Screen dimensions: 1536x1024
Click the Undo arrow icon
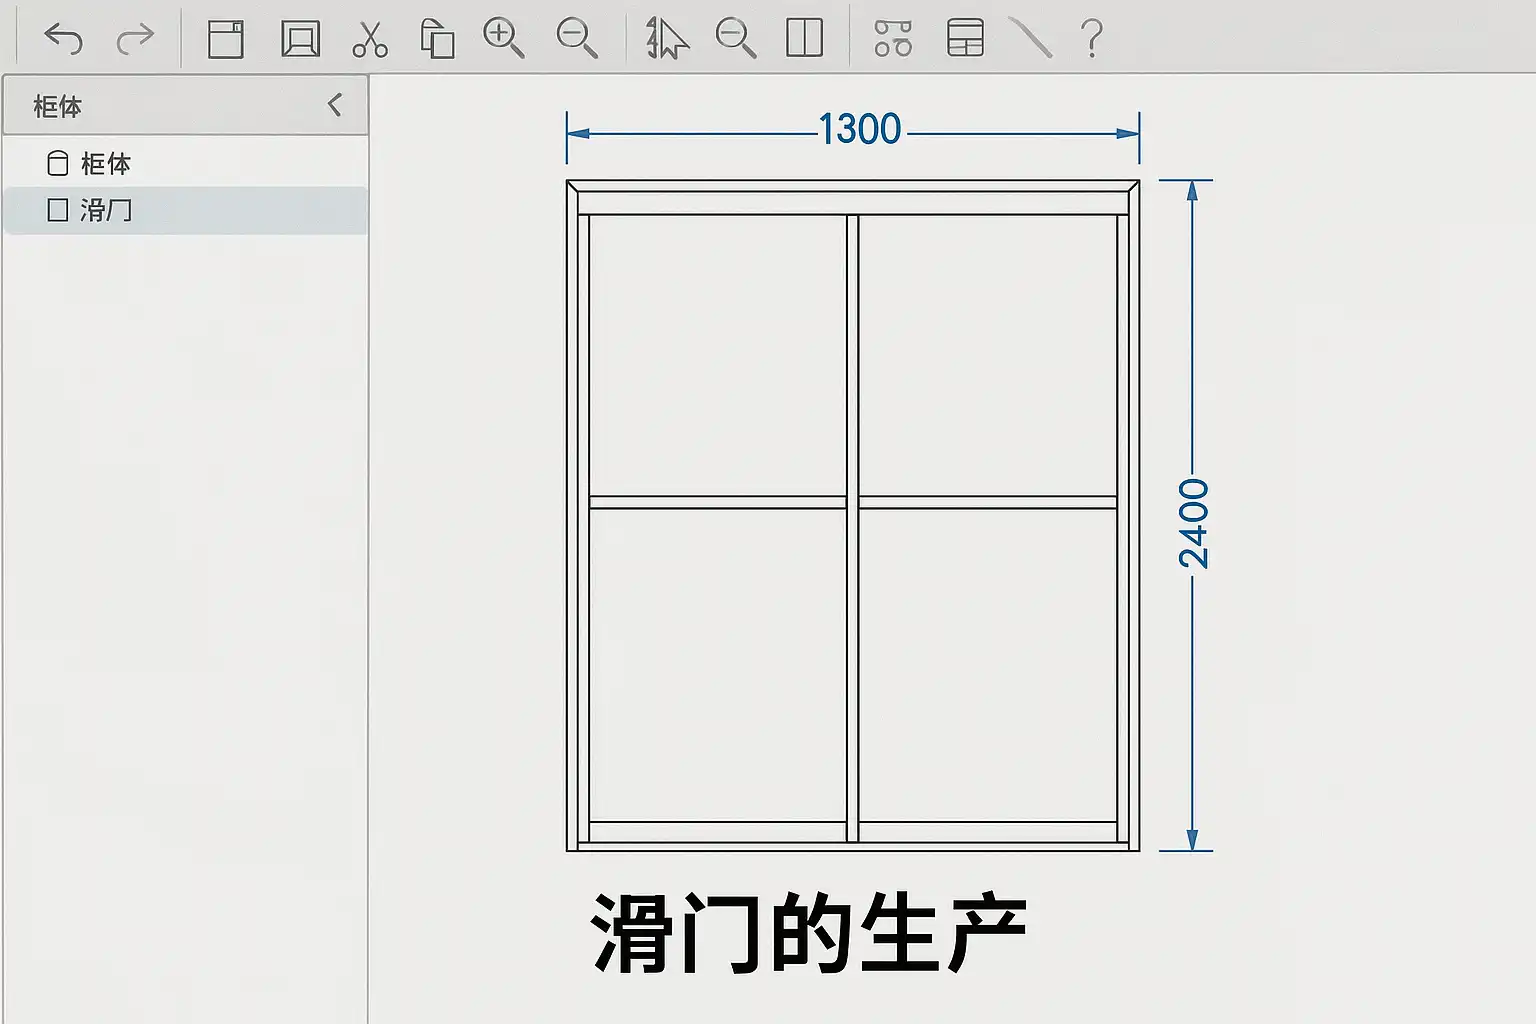64,39
